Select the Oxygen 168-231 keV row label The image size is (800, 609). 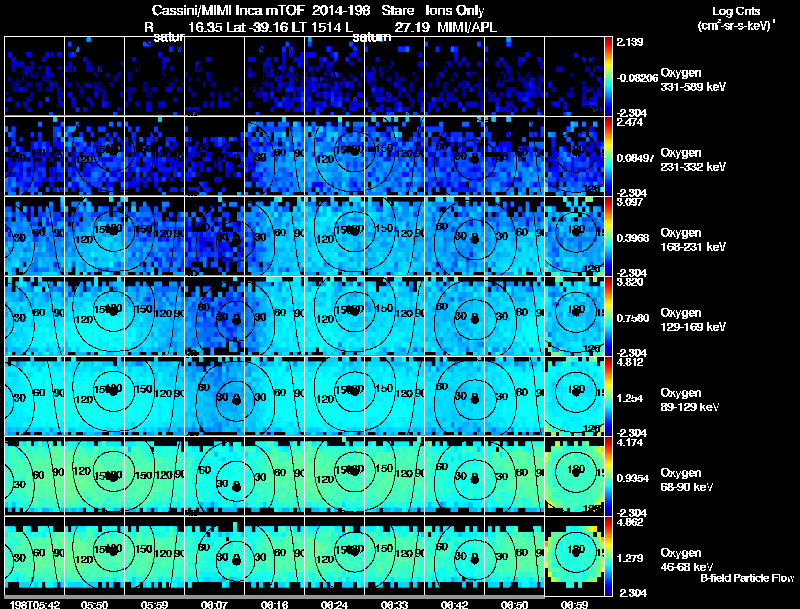[x=693, y=240]
